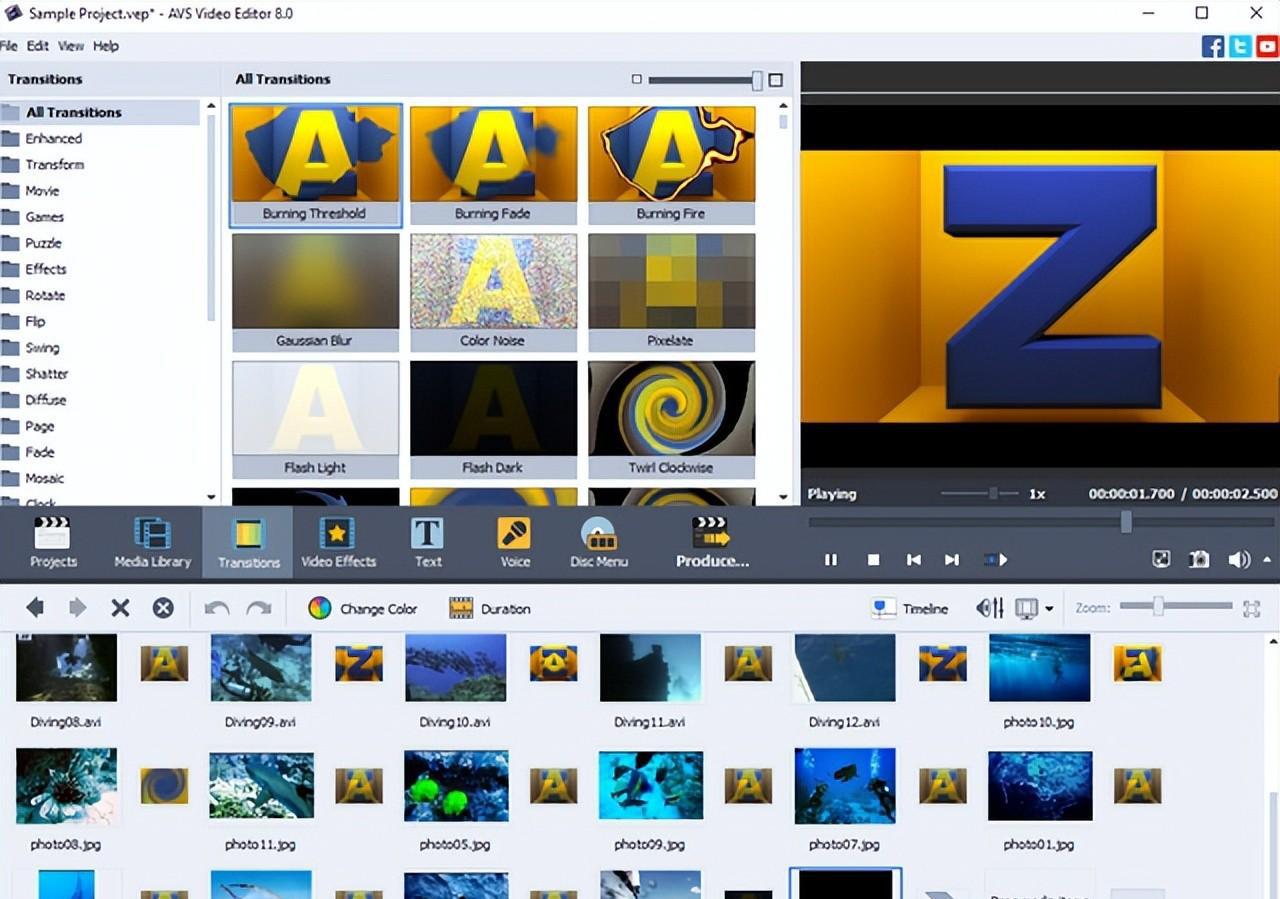Expand the volume options arrow
Image resolution: width=1280 pixels, height=899 pixels.
coord(1268,560)
